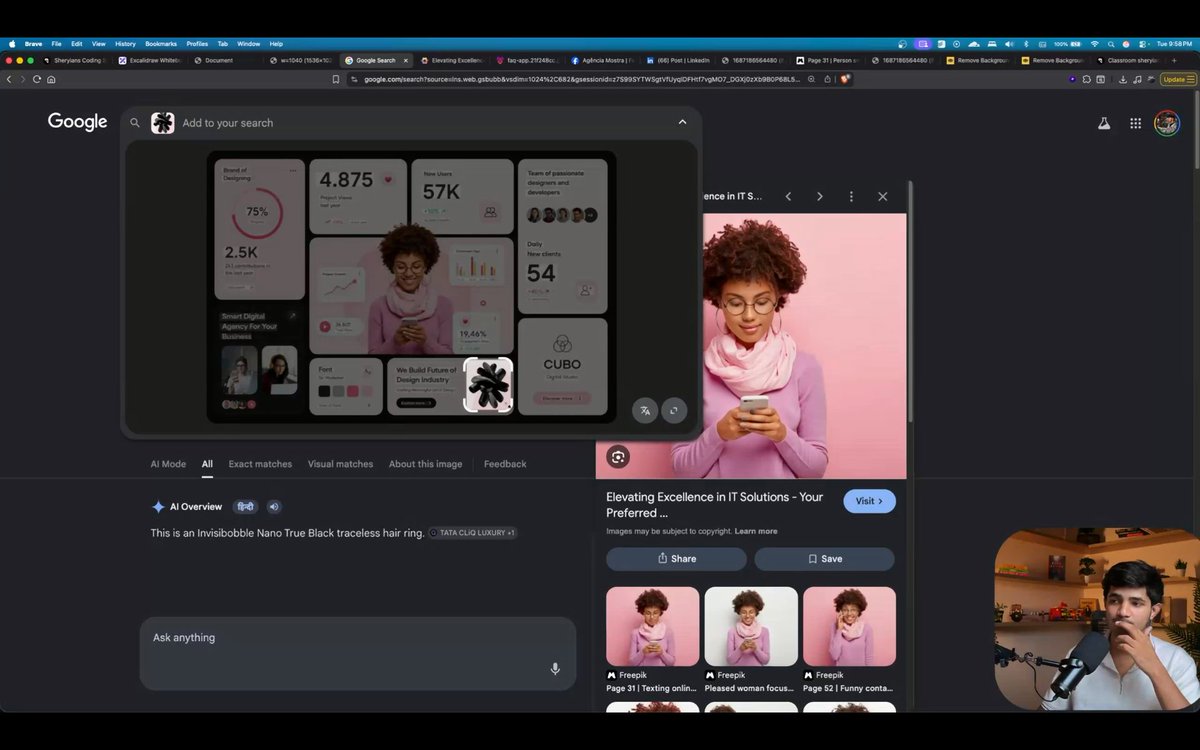Screen dimensions: 1200x750
Task: Open the Page 31 Texting online thumbnail
Action: click(x=652, y=626)
